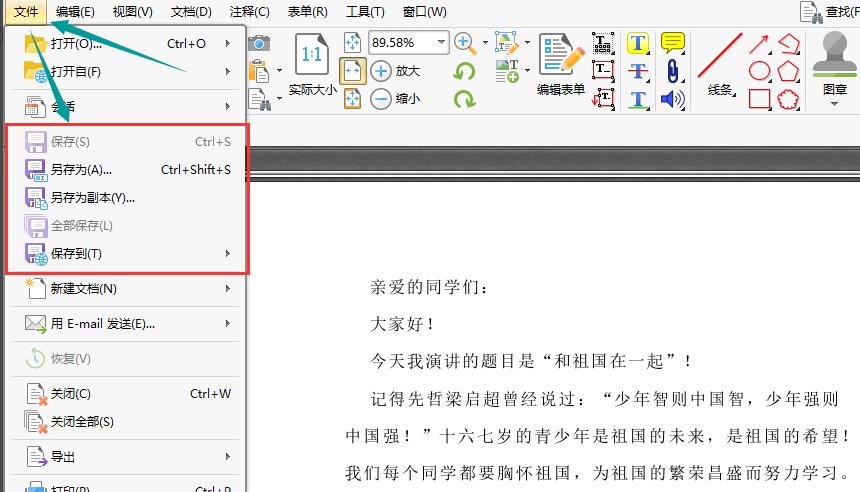The image size is (860, 492).
Task: Click the document line 亲爱的同学们：
Action: (x=429, y=287)
